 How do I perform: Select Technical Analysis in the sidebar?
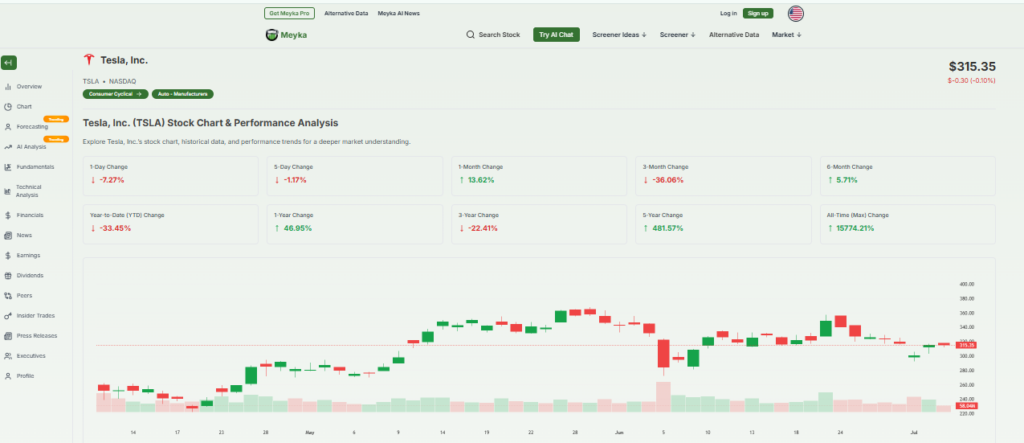[x=29, y=191]
